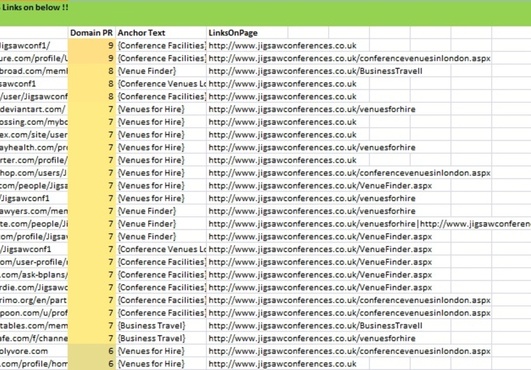The height and width of the screenshot is (370, 531).
Task: Select the cell containing "olyvore.com"
Action: 34,351
